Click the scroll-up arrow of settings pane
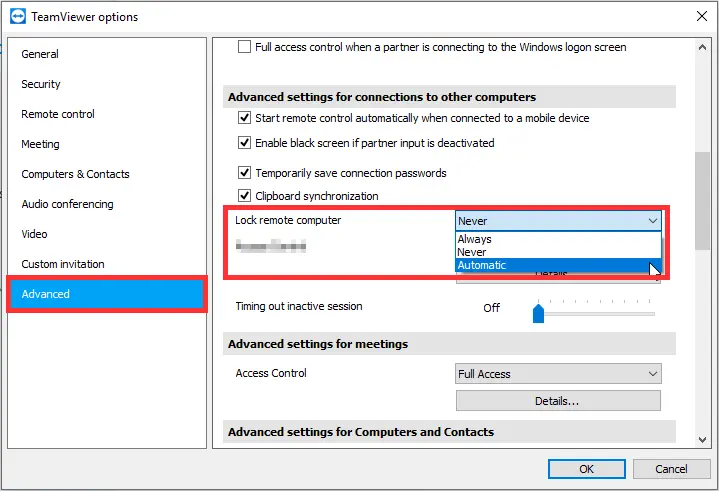719x491 pixels. tap(702, 47)
